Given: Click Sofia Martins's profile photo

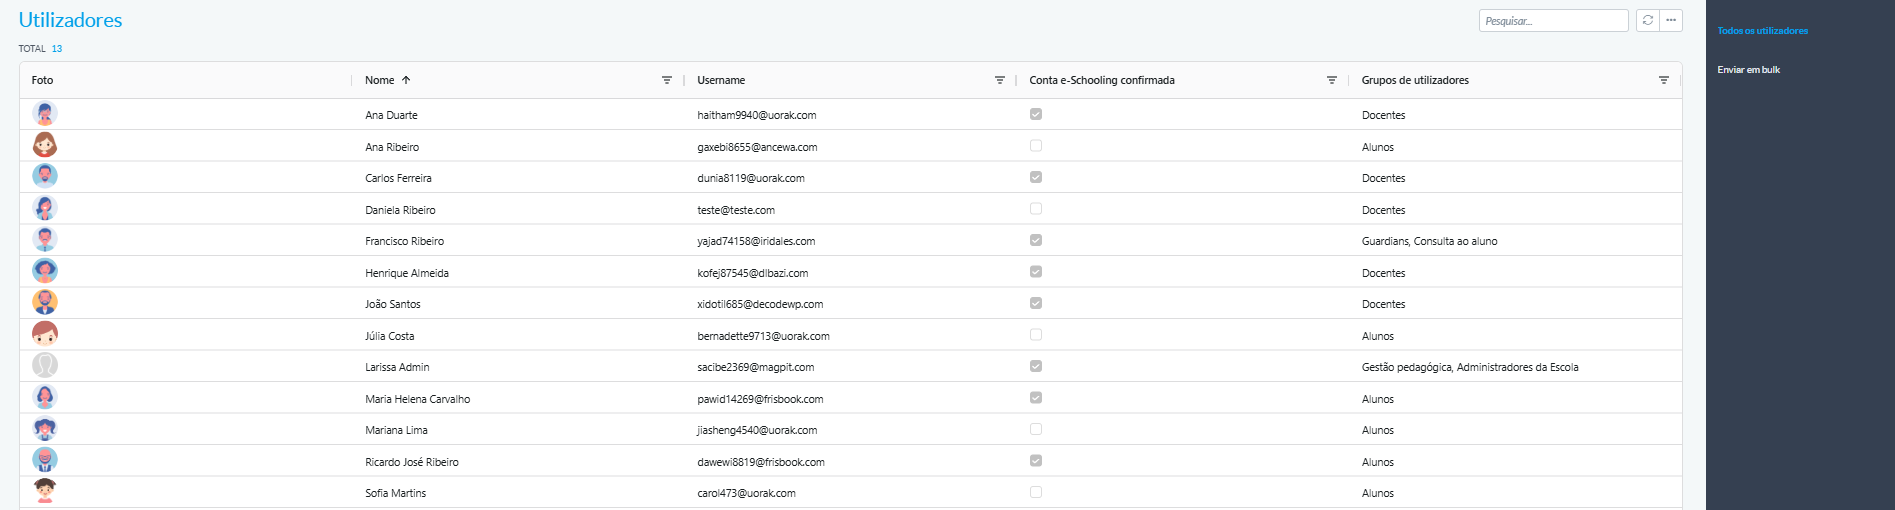Looking at the screenshot, I should point(45,491).
